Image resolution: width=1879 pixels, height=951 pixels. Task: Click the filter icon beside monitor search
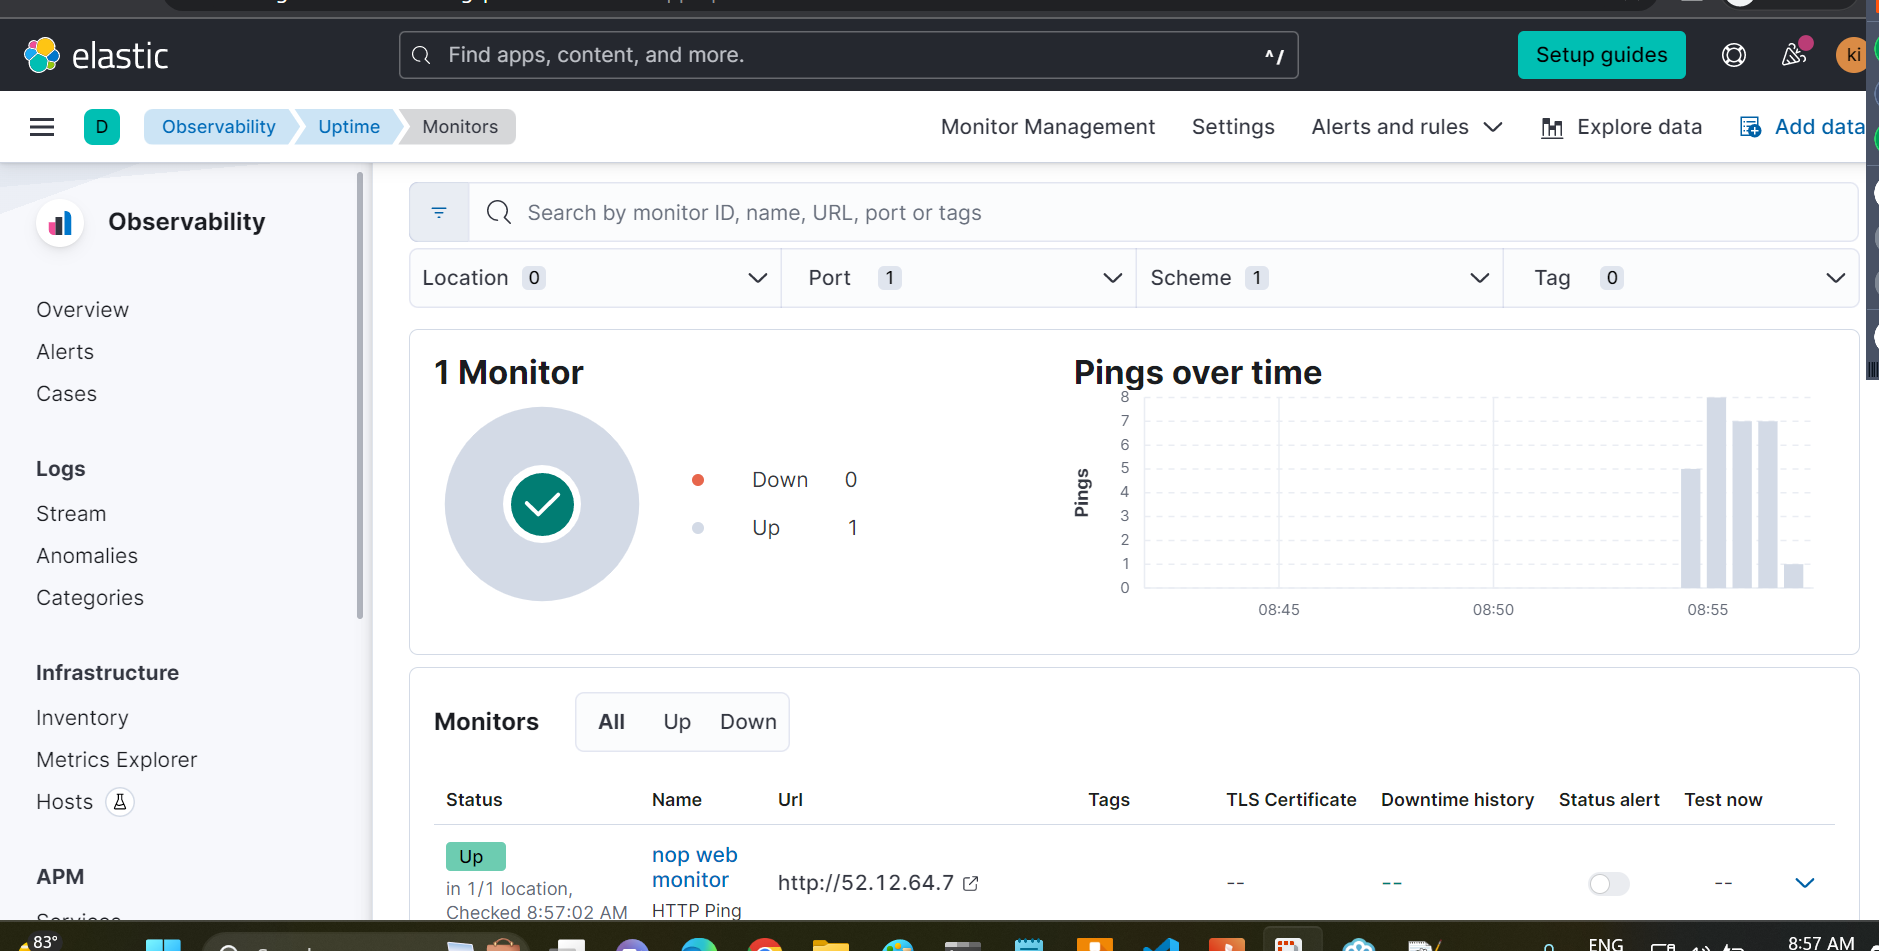point(439,212)
